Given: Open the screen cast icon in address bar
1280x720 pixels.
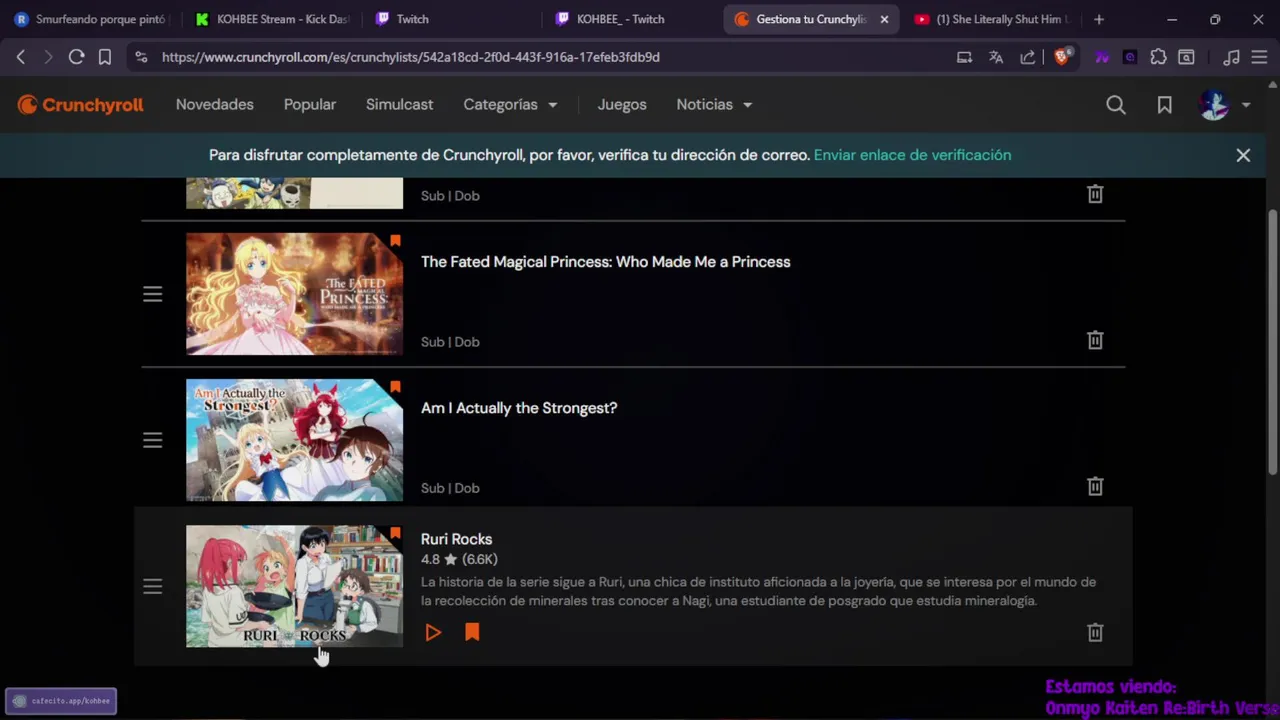Looking at the screenshot, I should tap(964, 57).
